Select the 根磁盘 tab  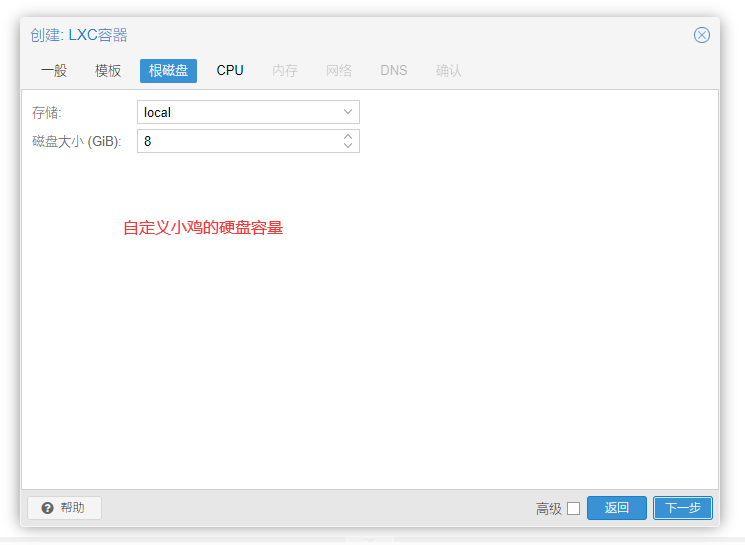(x=168, y=71)
